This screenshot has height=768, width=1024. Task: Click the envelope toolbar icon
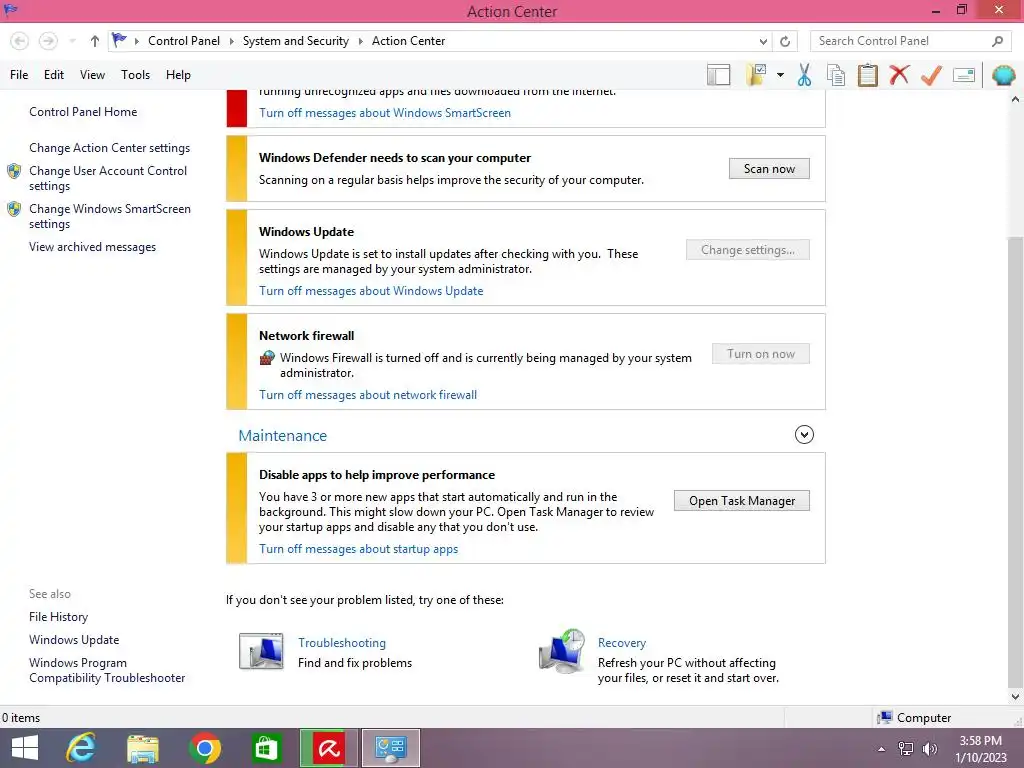(x=964, y=75)
